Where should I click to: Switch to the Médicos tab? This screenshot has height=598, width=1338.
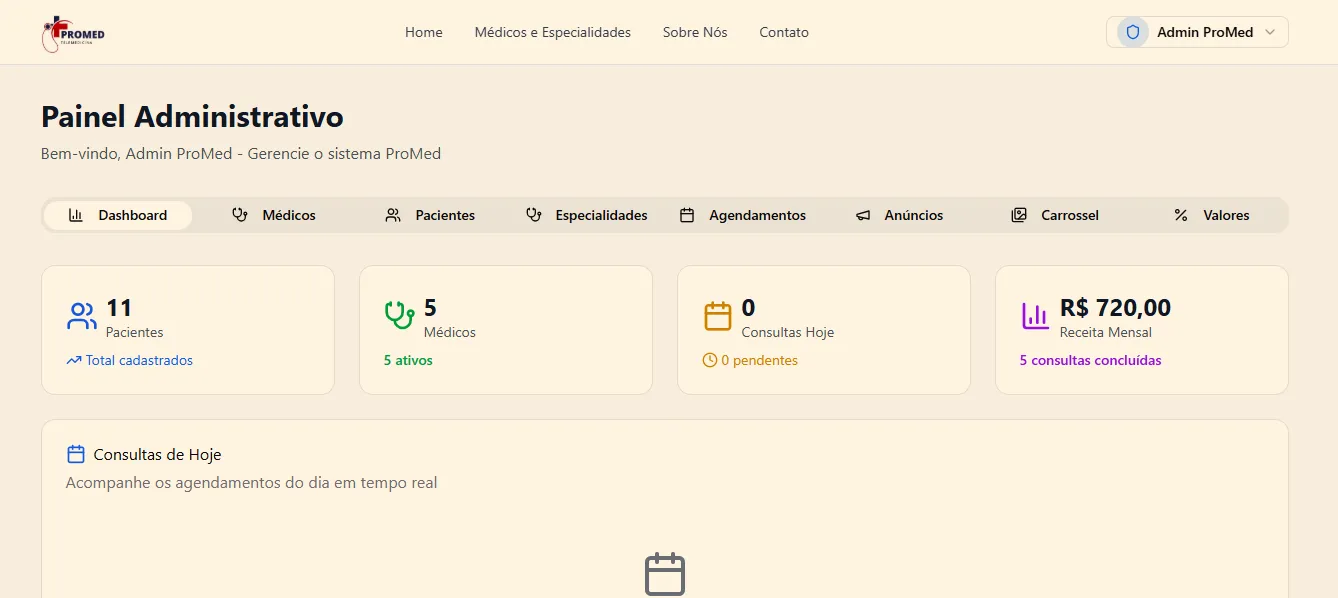[x=274, y=215]
